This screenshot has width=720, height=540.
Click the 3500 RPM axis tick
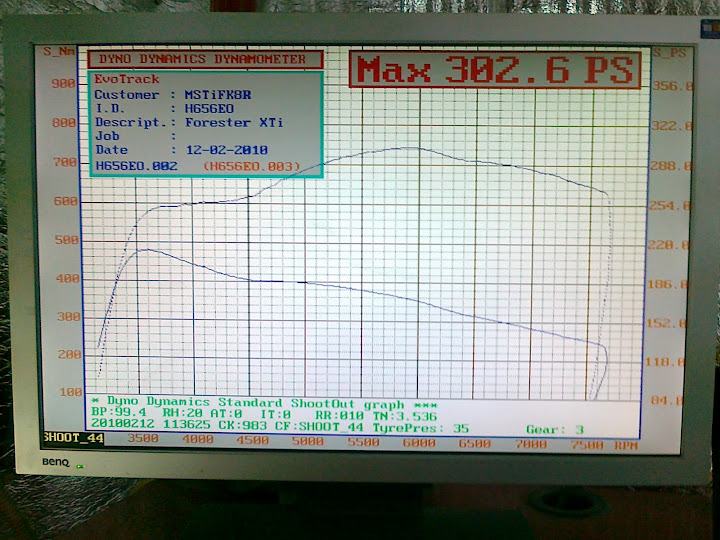[143, 439]
